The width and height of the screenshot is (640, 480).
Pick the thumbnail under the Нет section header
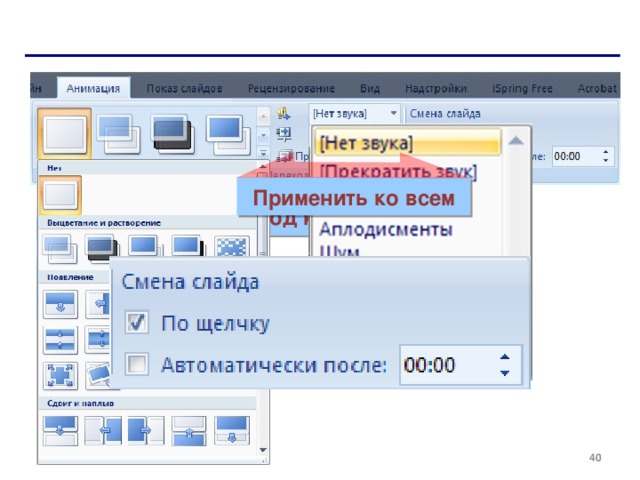tap(60, 195)
